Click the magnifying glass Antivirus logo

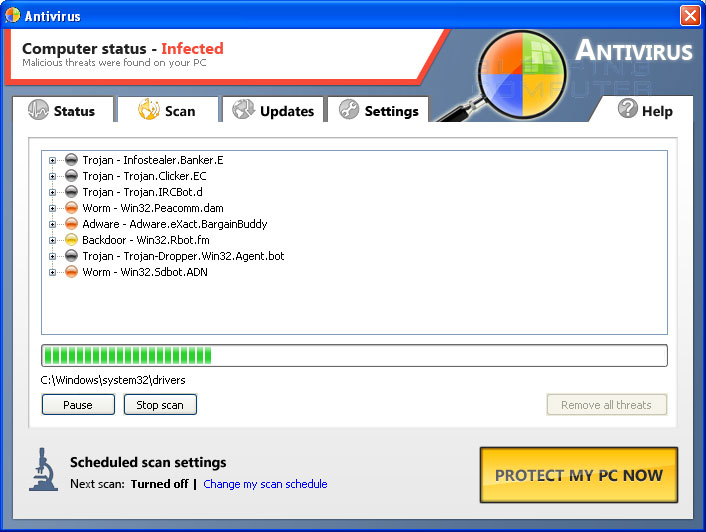(x=521, y=75)
